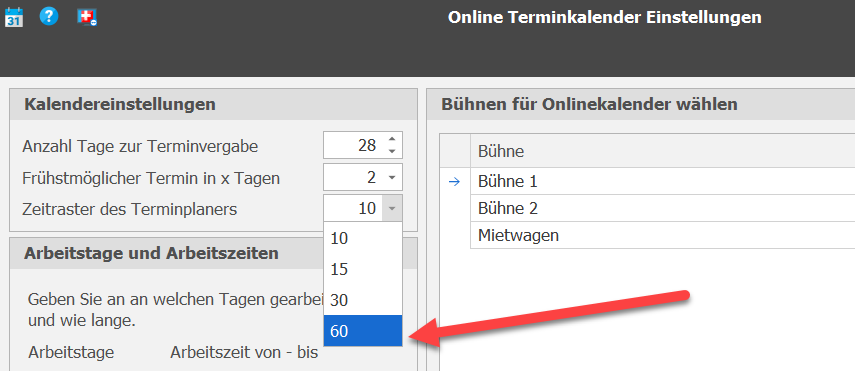The width and height of the screenshot is (855, 371).
Task: Open the blue question mark help icon
Action: (x=49, y=16)
